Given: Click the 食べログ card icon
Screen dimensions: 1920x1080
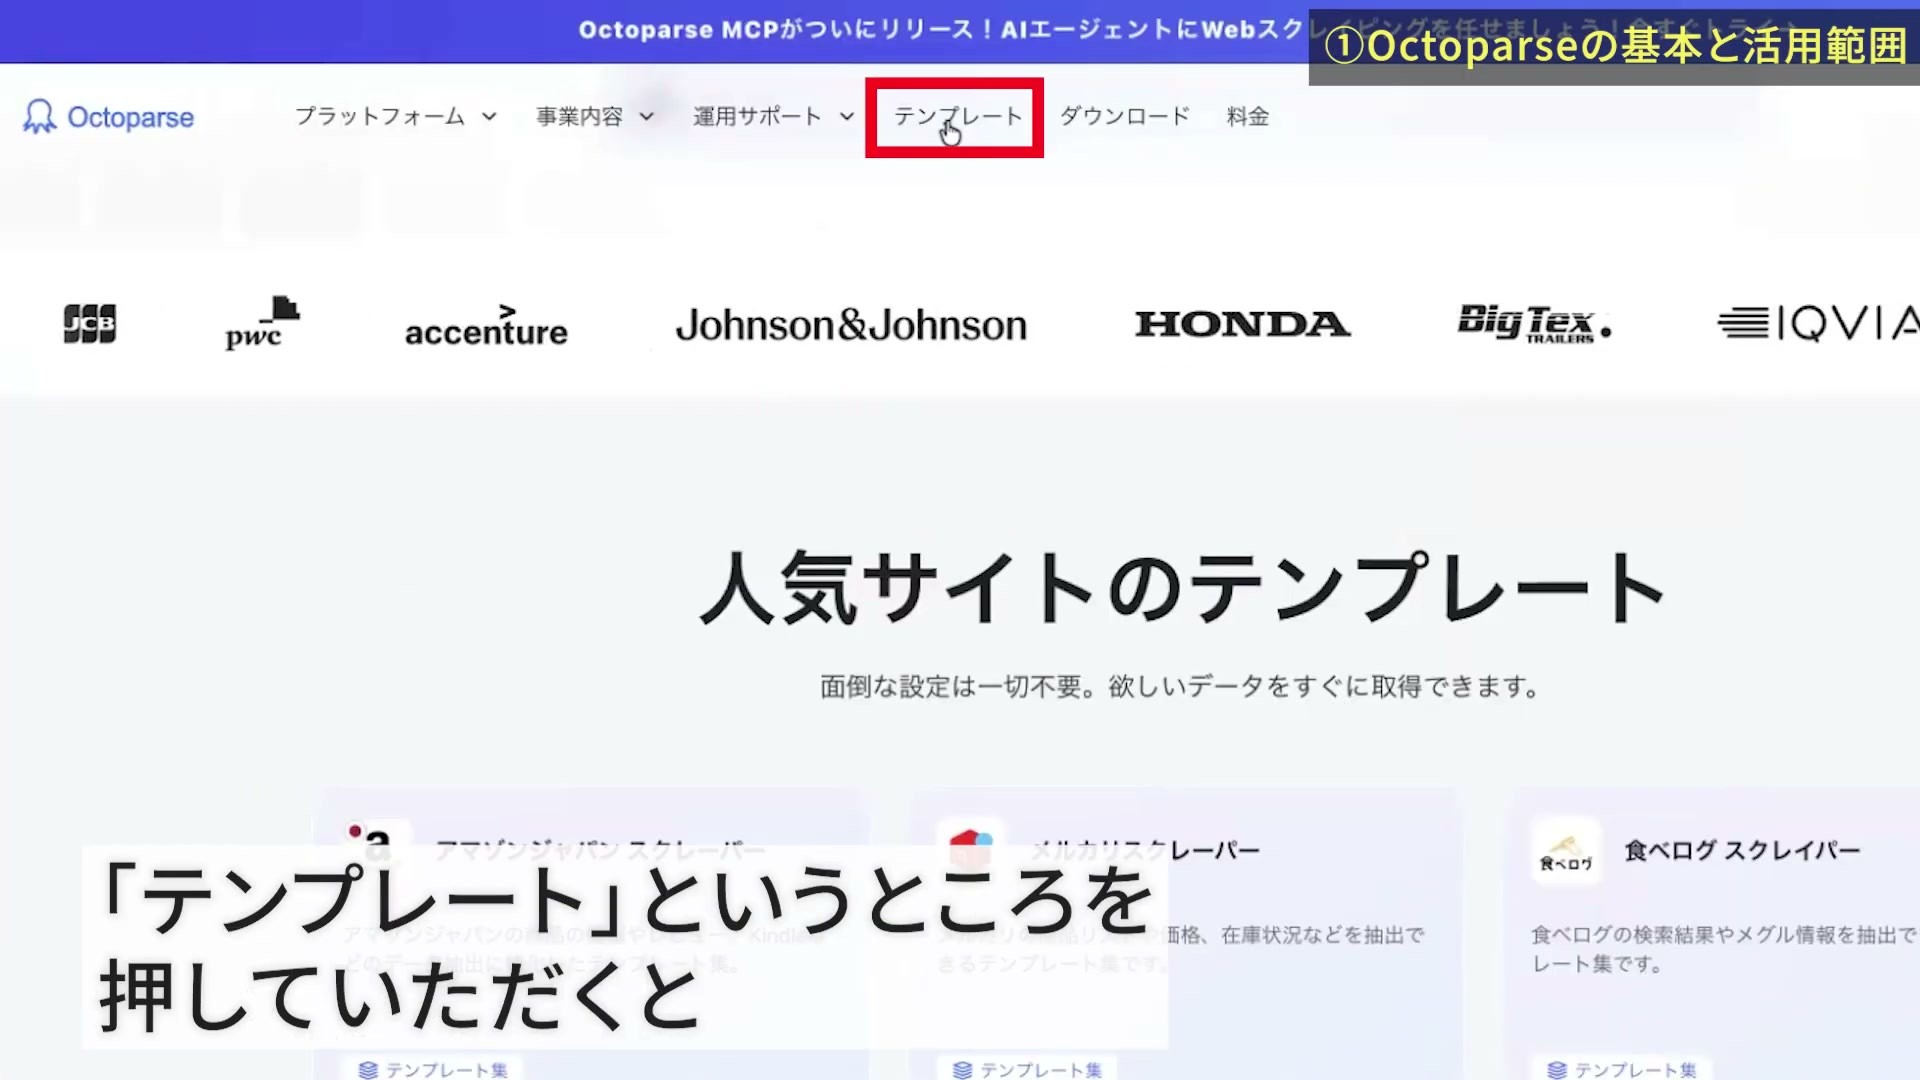Looking at the screenshot, I should click(1566, 853).
